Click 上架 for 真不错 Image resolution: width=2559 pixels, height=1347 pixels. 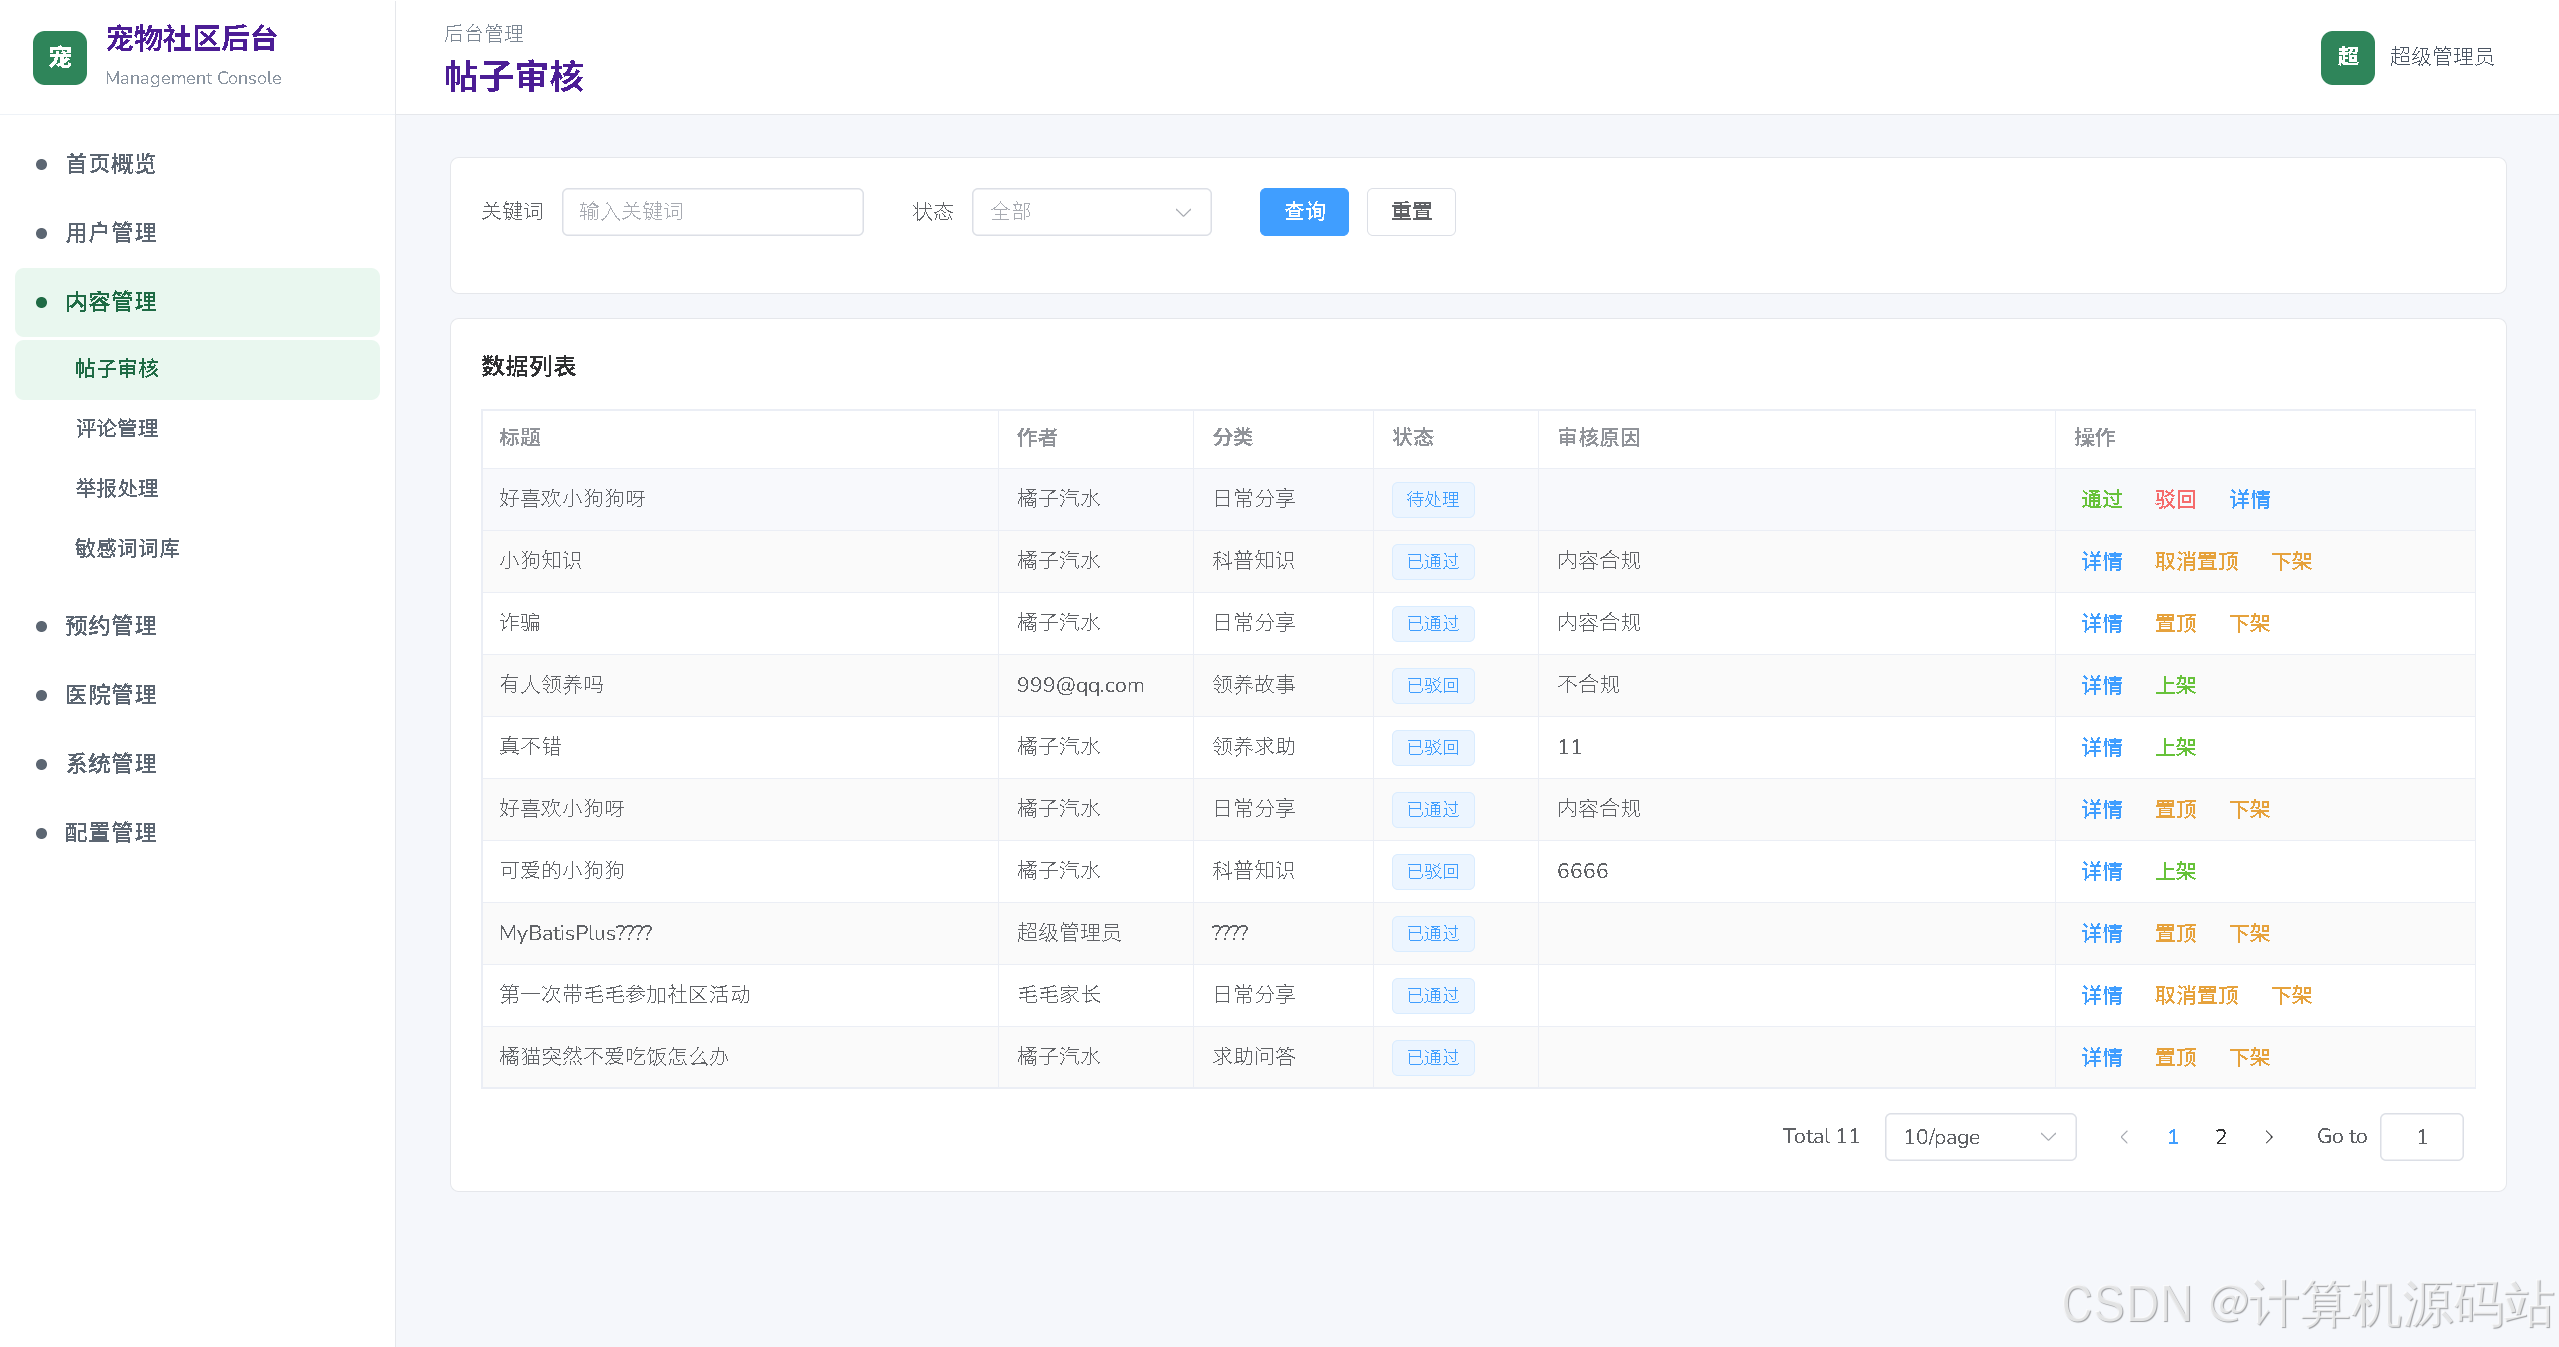[x=2175, y=748]
